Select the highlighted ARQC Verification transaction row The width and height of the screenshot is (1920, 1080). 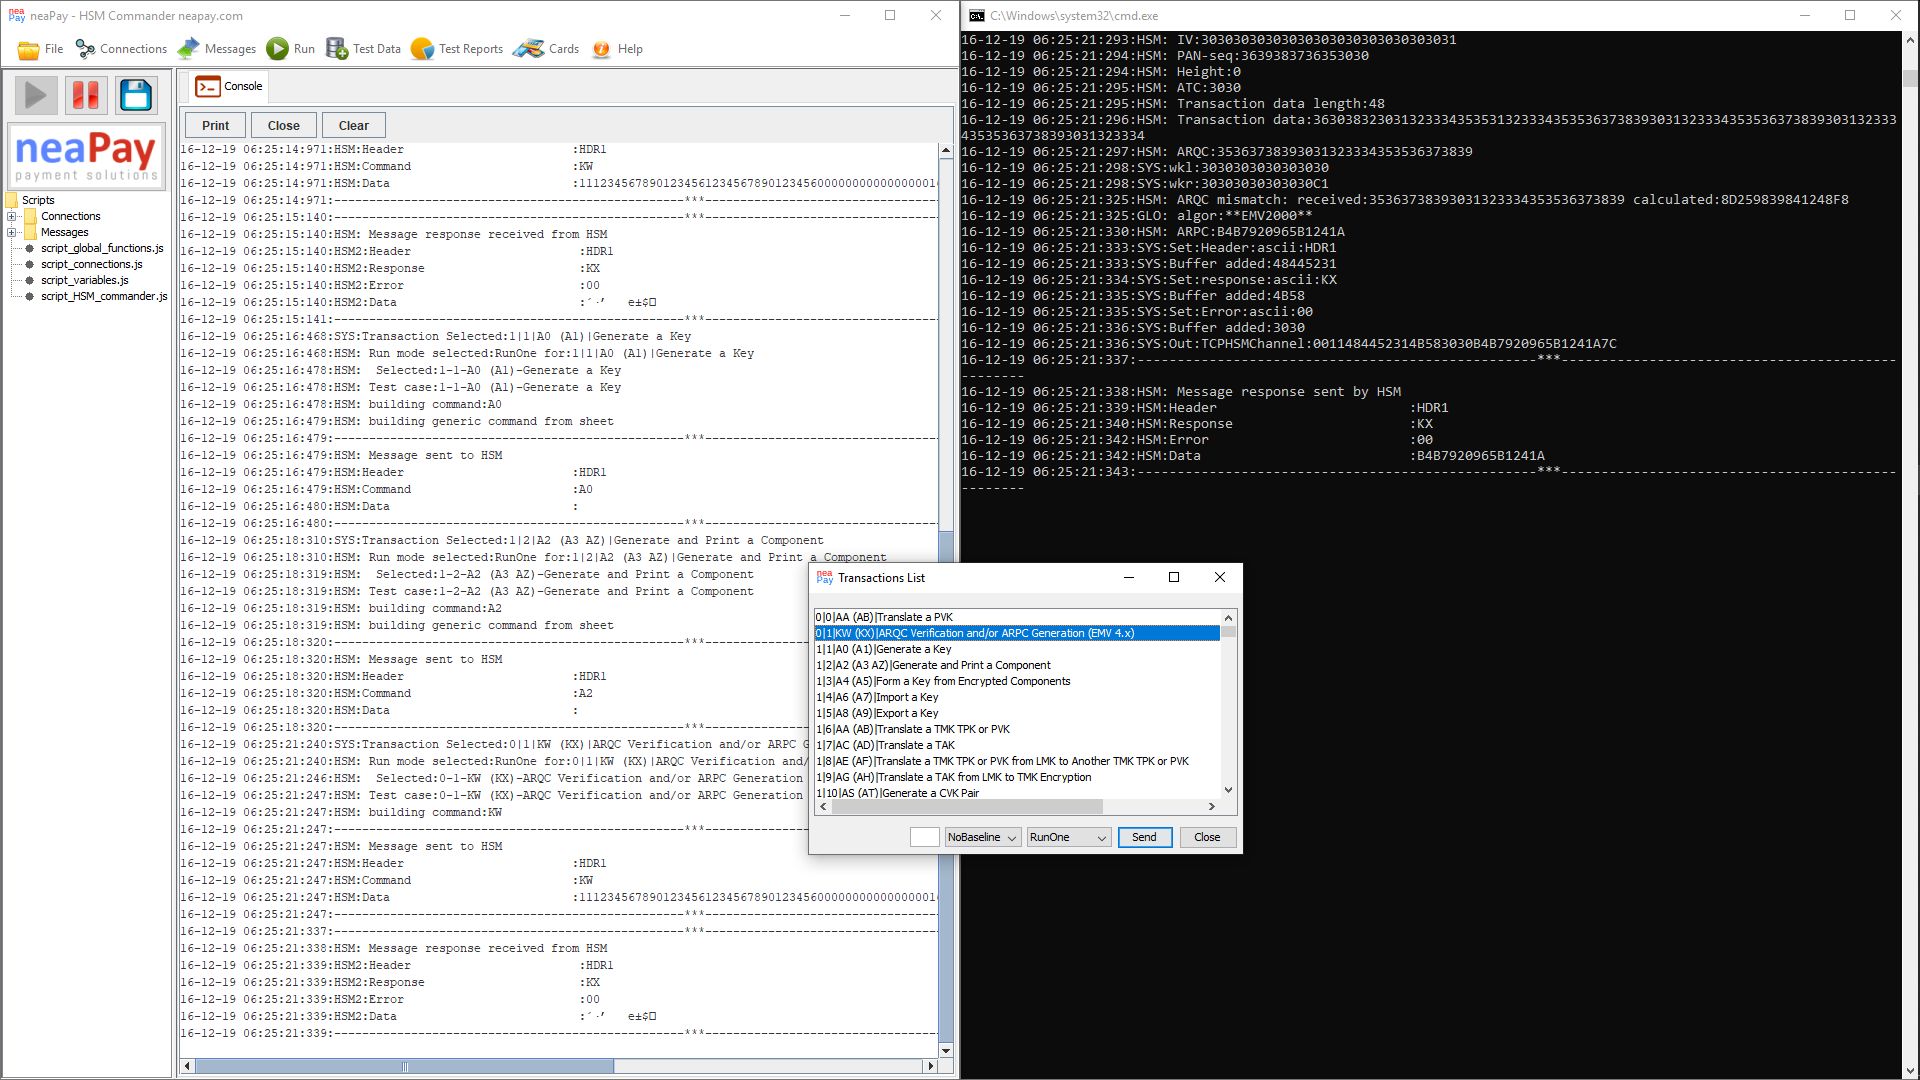(1017, 633)
